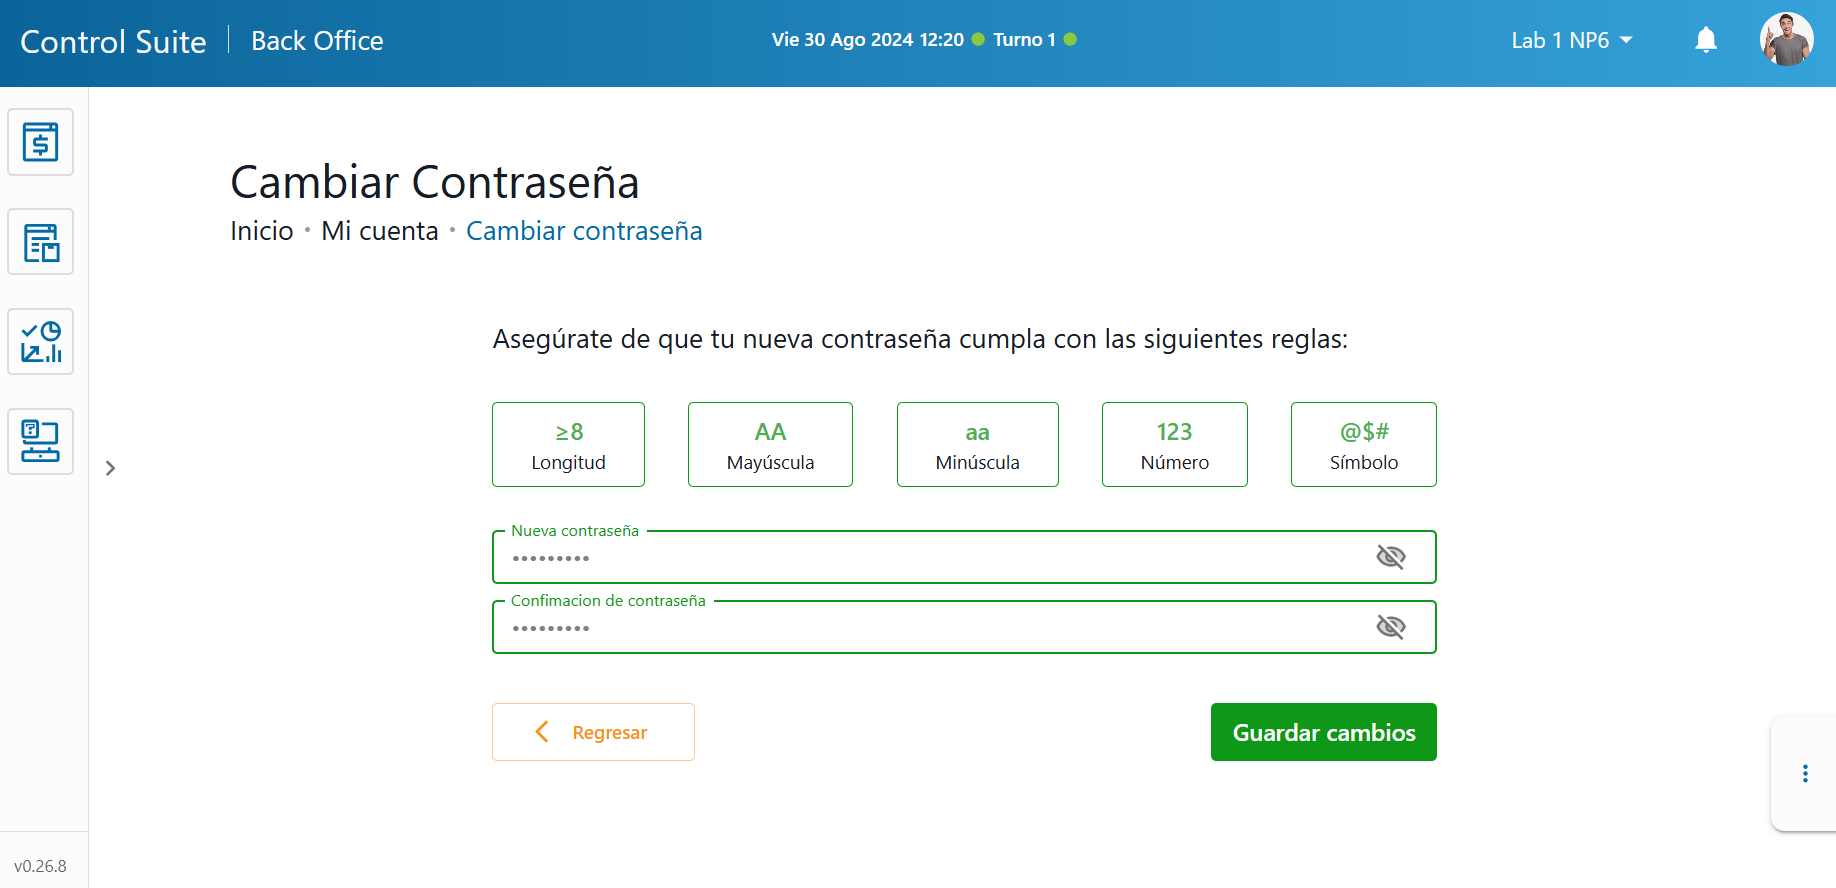Click Guardar cambios button

click(1323, 732)
